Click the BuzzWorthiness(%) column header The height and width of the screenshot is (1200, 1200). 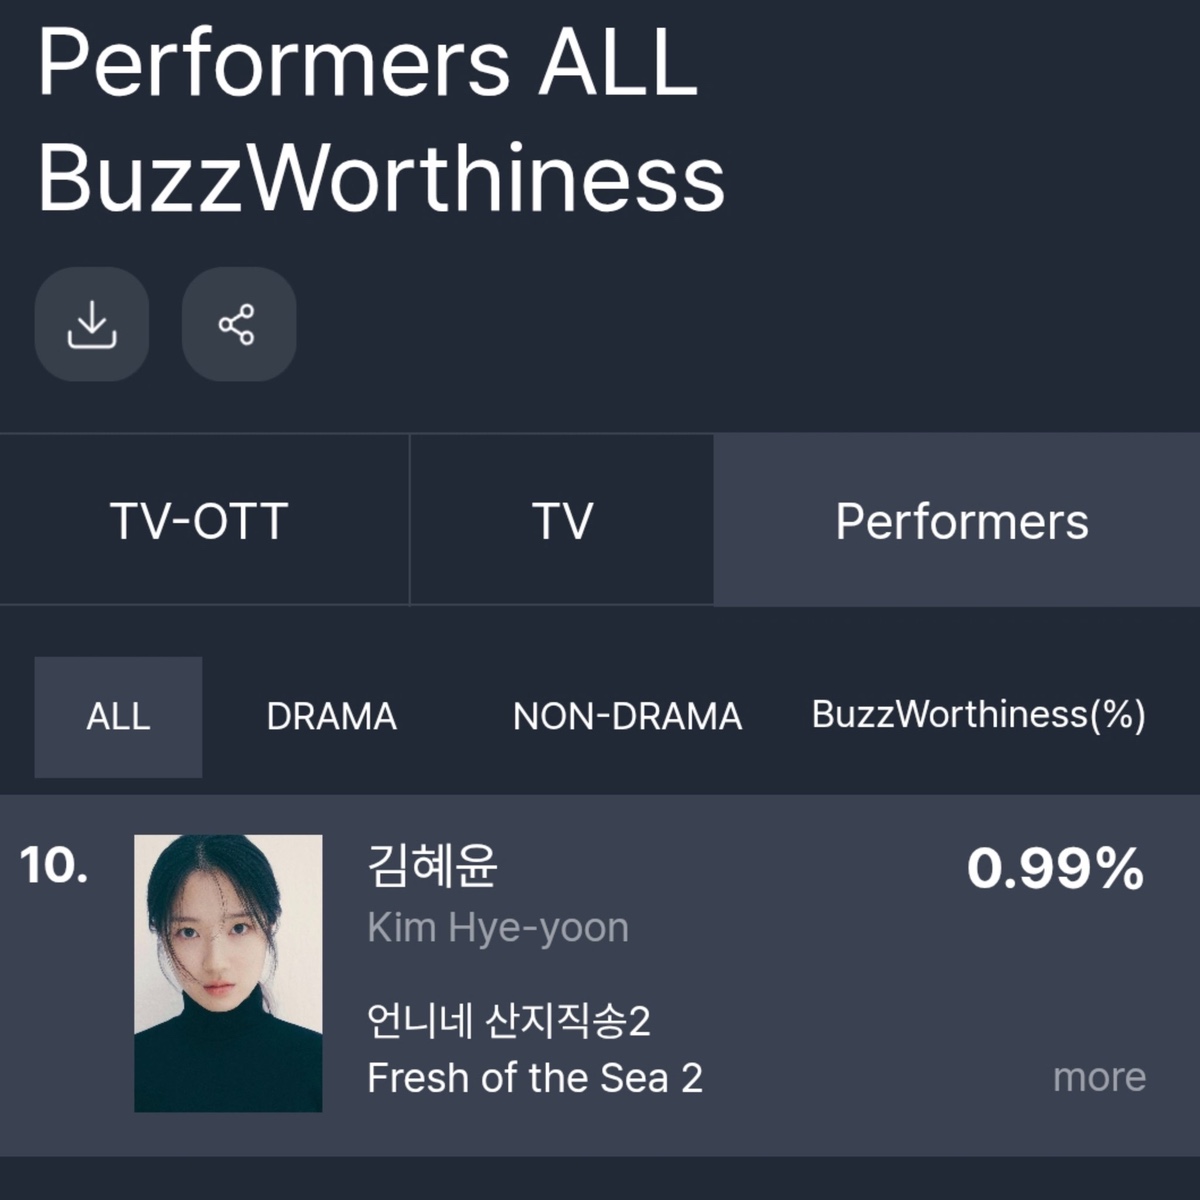[978, 714]
